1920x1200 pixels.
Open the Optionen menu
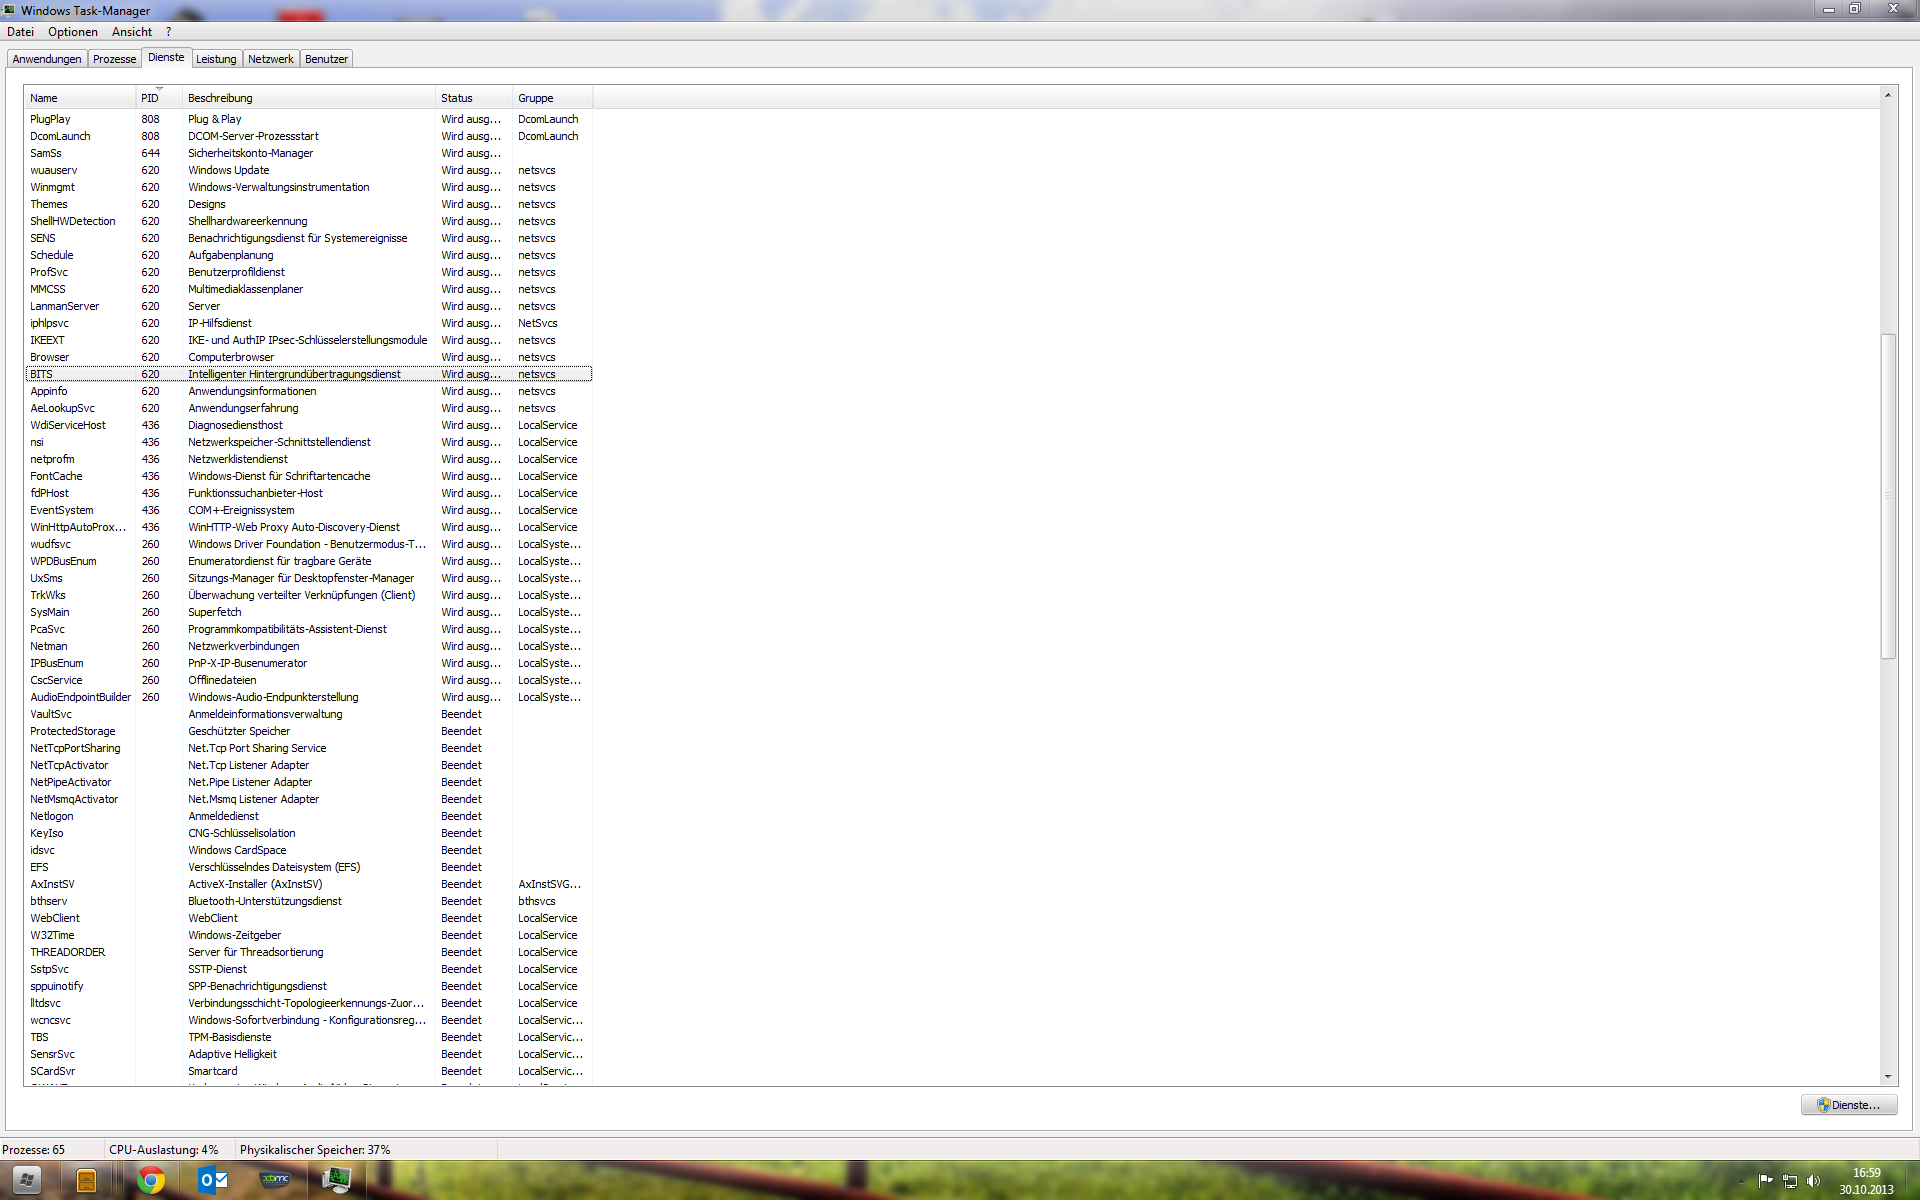[73, 32]
